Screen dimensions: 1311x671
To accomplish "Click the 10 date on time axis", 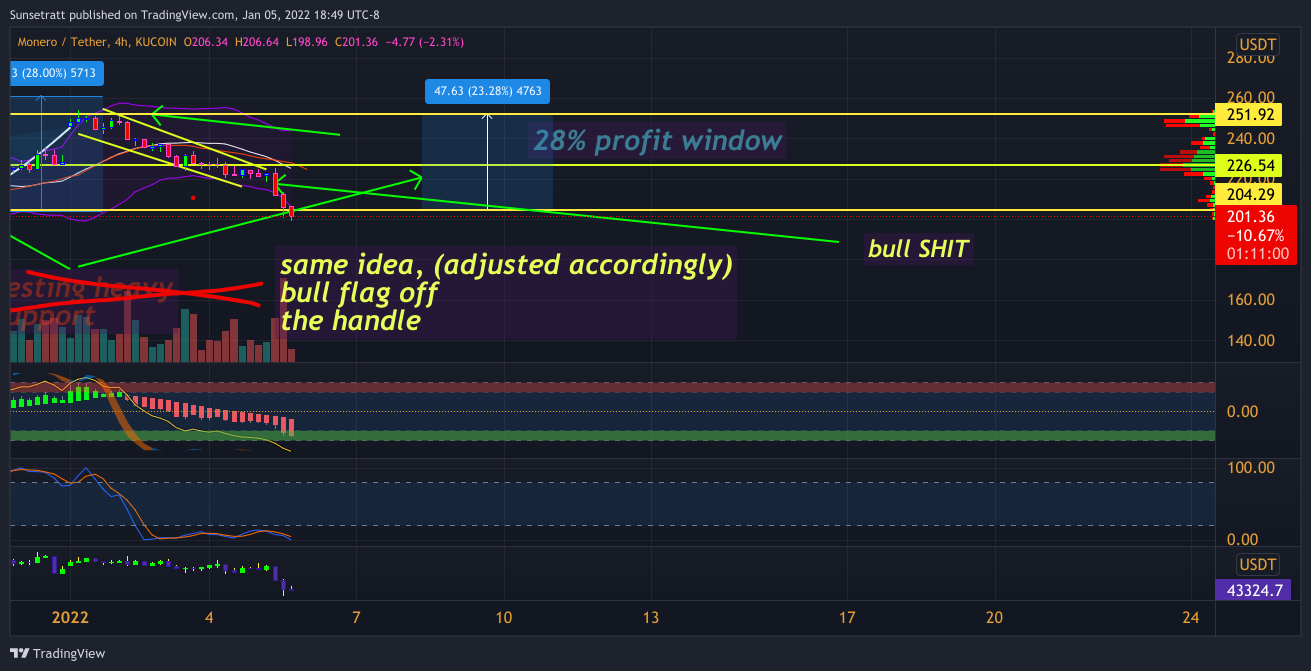I will (x=503, y=617).
